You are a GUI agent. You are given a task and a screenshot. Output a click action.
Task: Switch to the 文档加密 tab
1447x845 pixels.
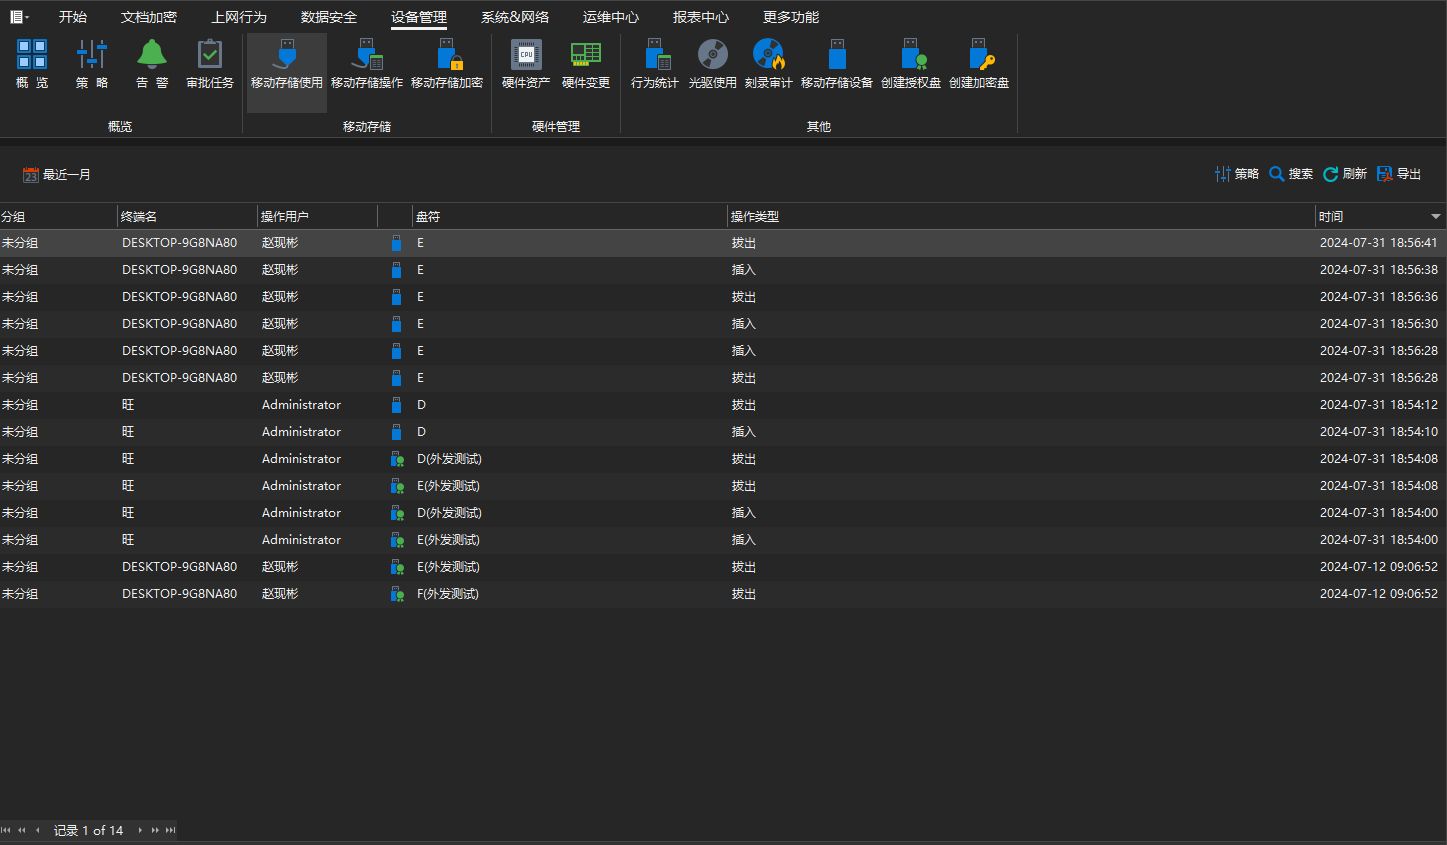149,17
